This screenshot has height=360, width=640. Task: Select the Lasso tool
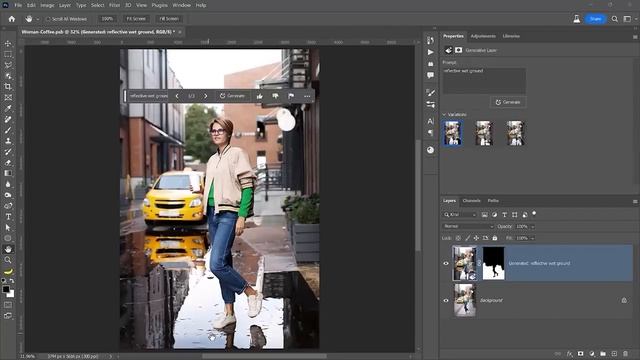click(x=8, y=65)
